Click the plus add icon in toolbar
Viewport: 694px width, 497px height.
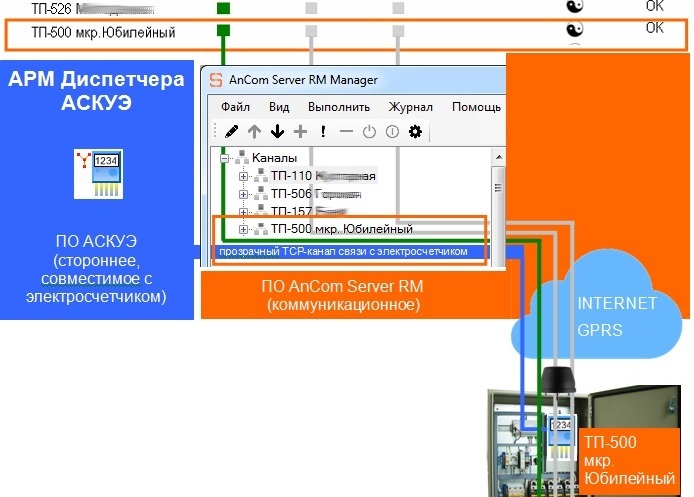pos(301,131)
